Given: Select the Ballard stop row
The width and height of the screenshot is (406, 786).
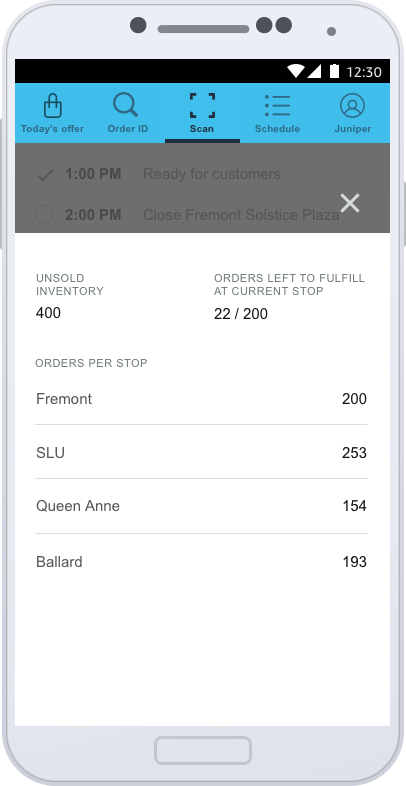Looking at the screenshot, I should click(201, 561).
